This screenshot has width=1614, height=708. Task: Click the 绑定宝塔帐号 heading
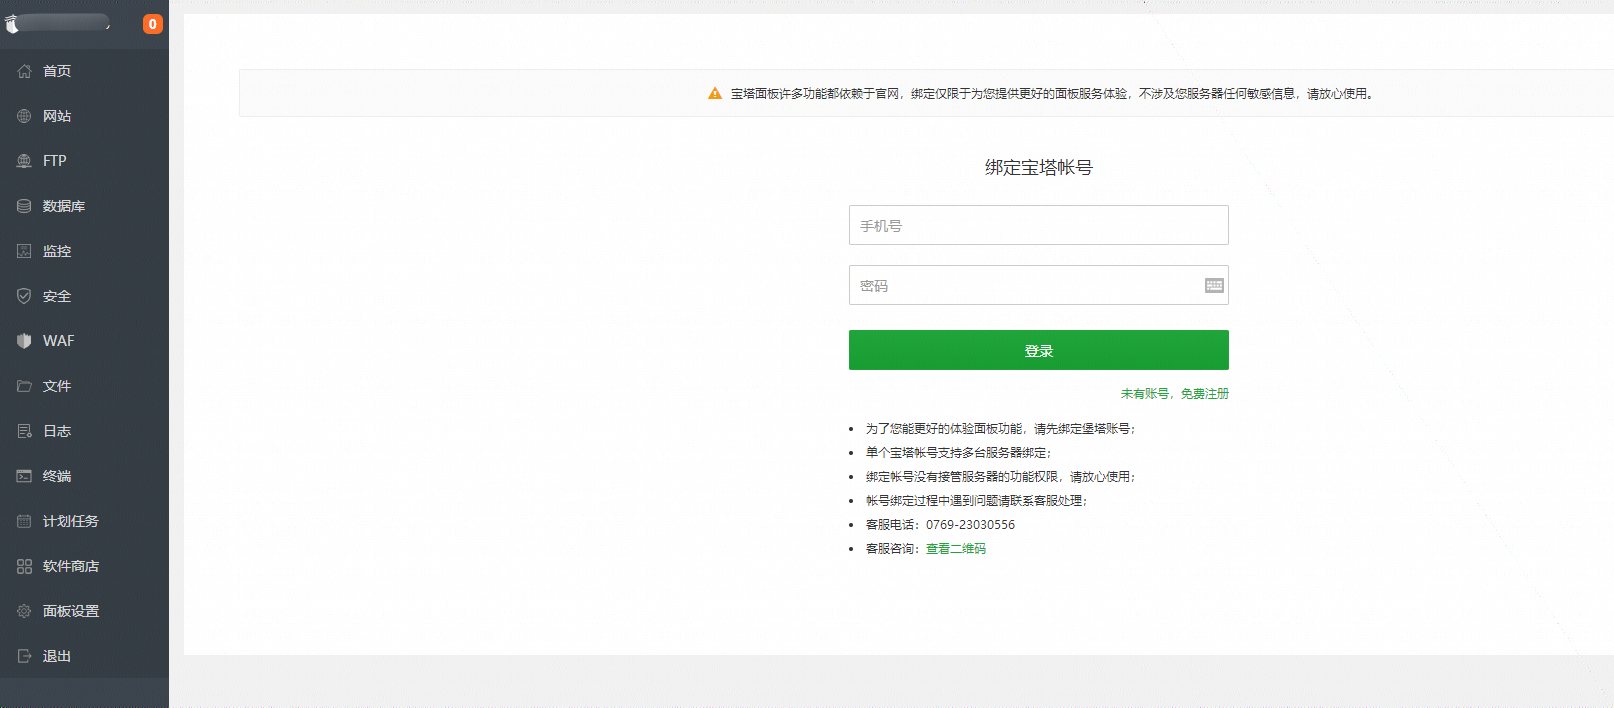point(1038,168)
